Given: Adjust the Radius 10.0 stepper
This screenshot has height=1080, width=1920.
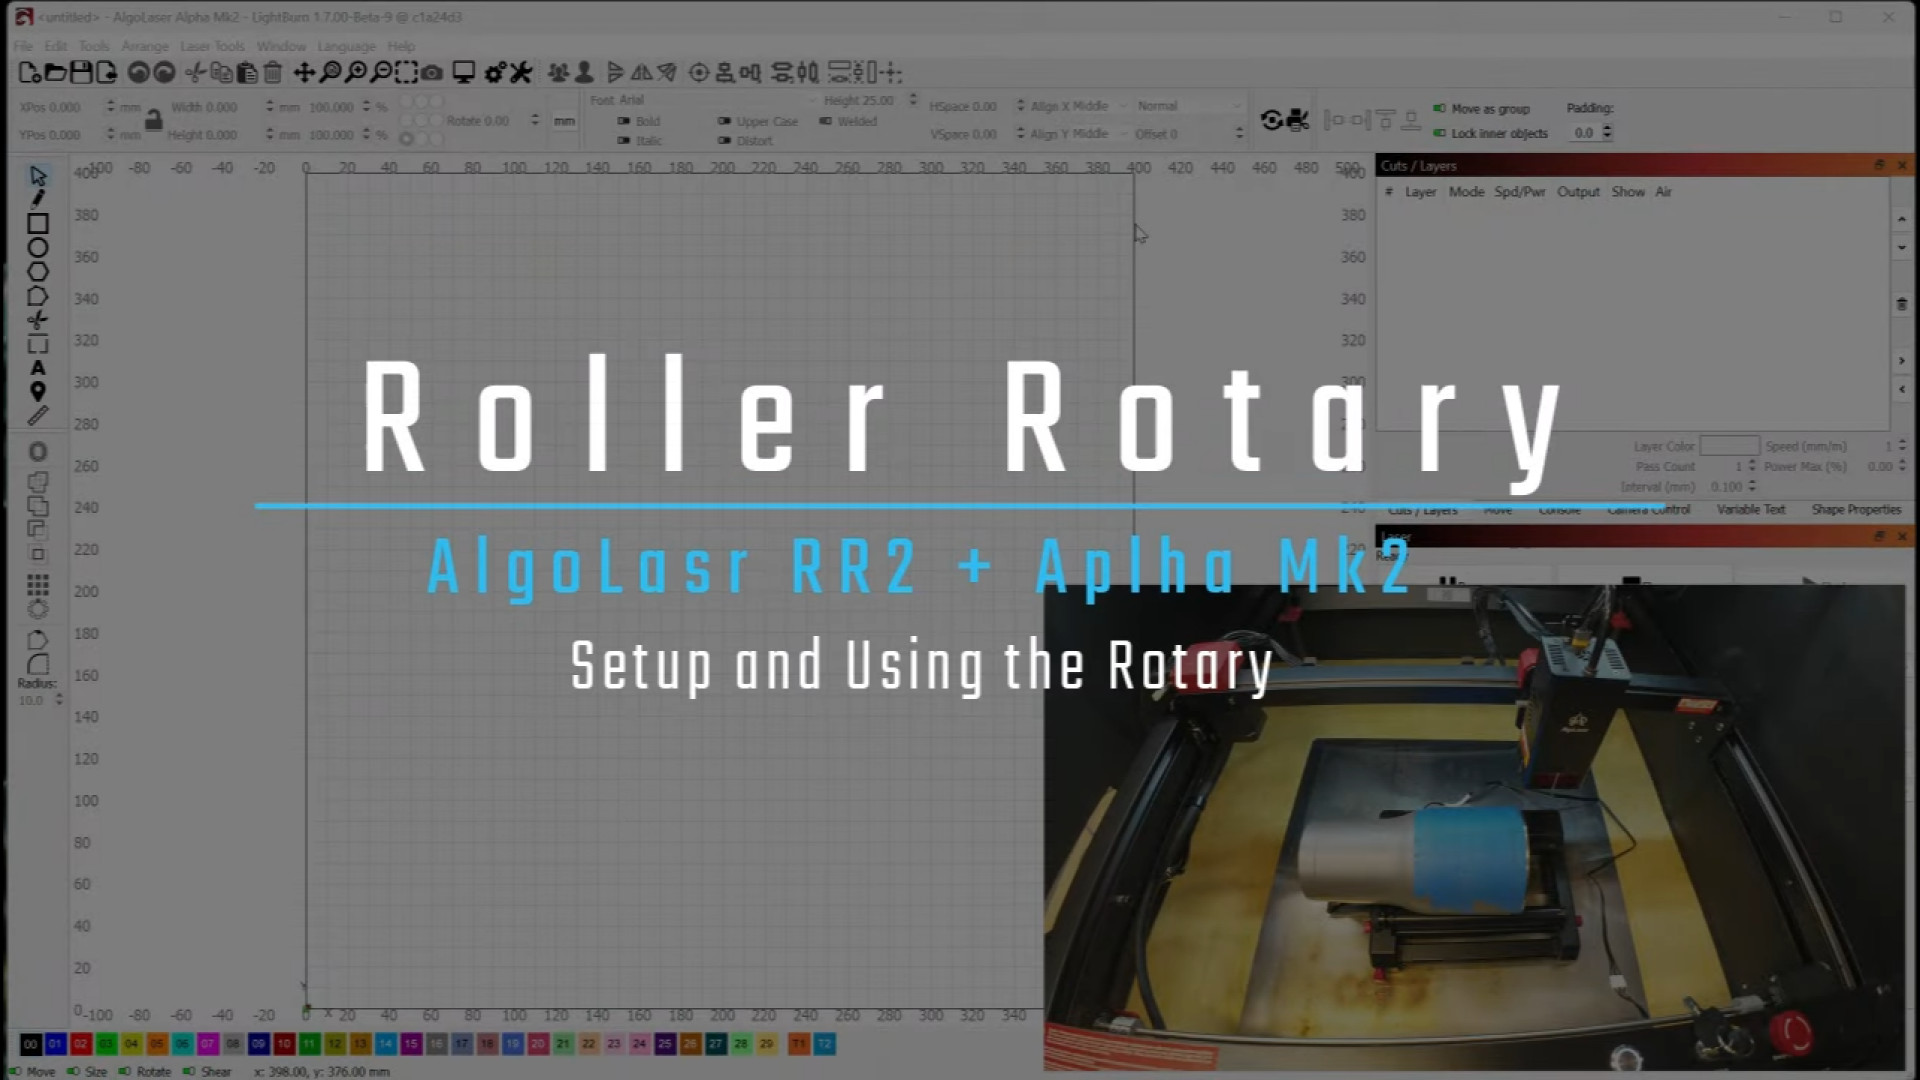Looking at the screenshot, I should tap(58, 700).
